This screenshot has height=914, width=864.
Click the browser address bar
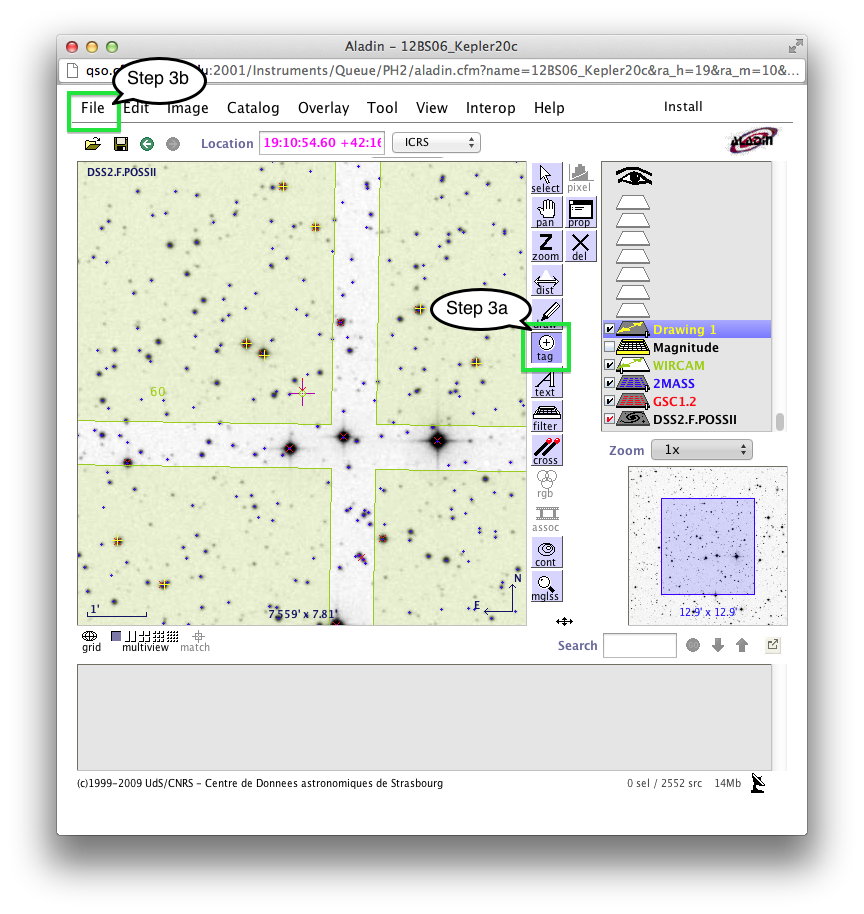432,71
